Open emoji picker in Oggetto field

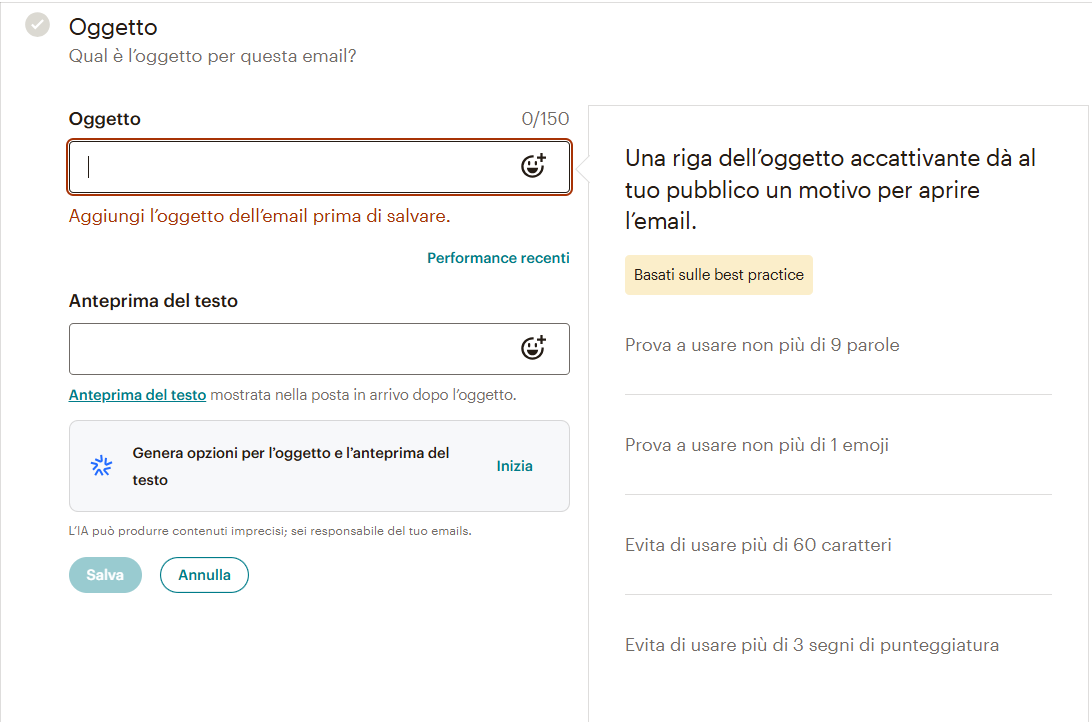(x=533, y=166)
